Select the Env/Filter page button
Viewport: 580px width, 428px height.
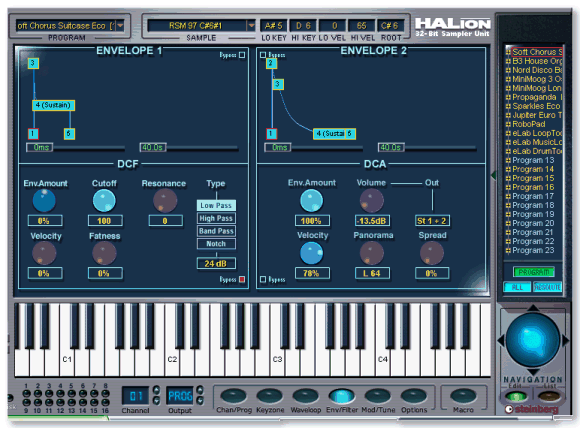pos(341,396)
